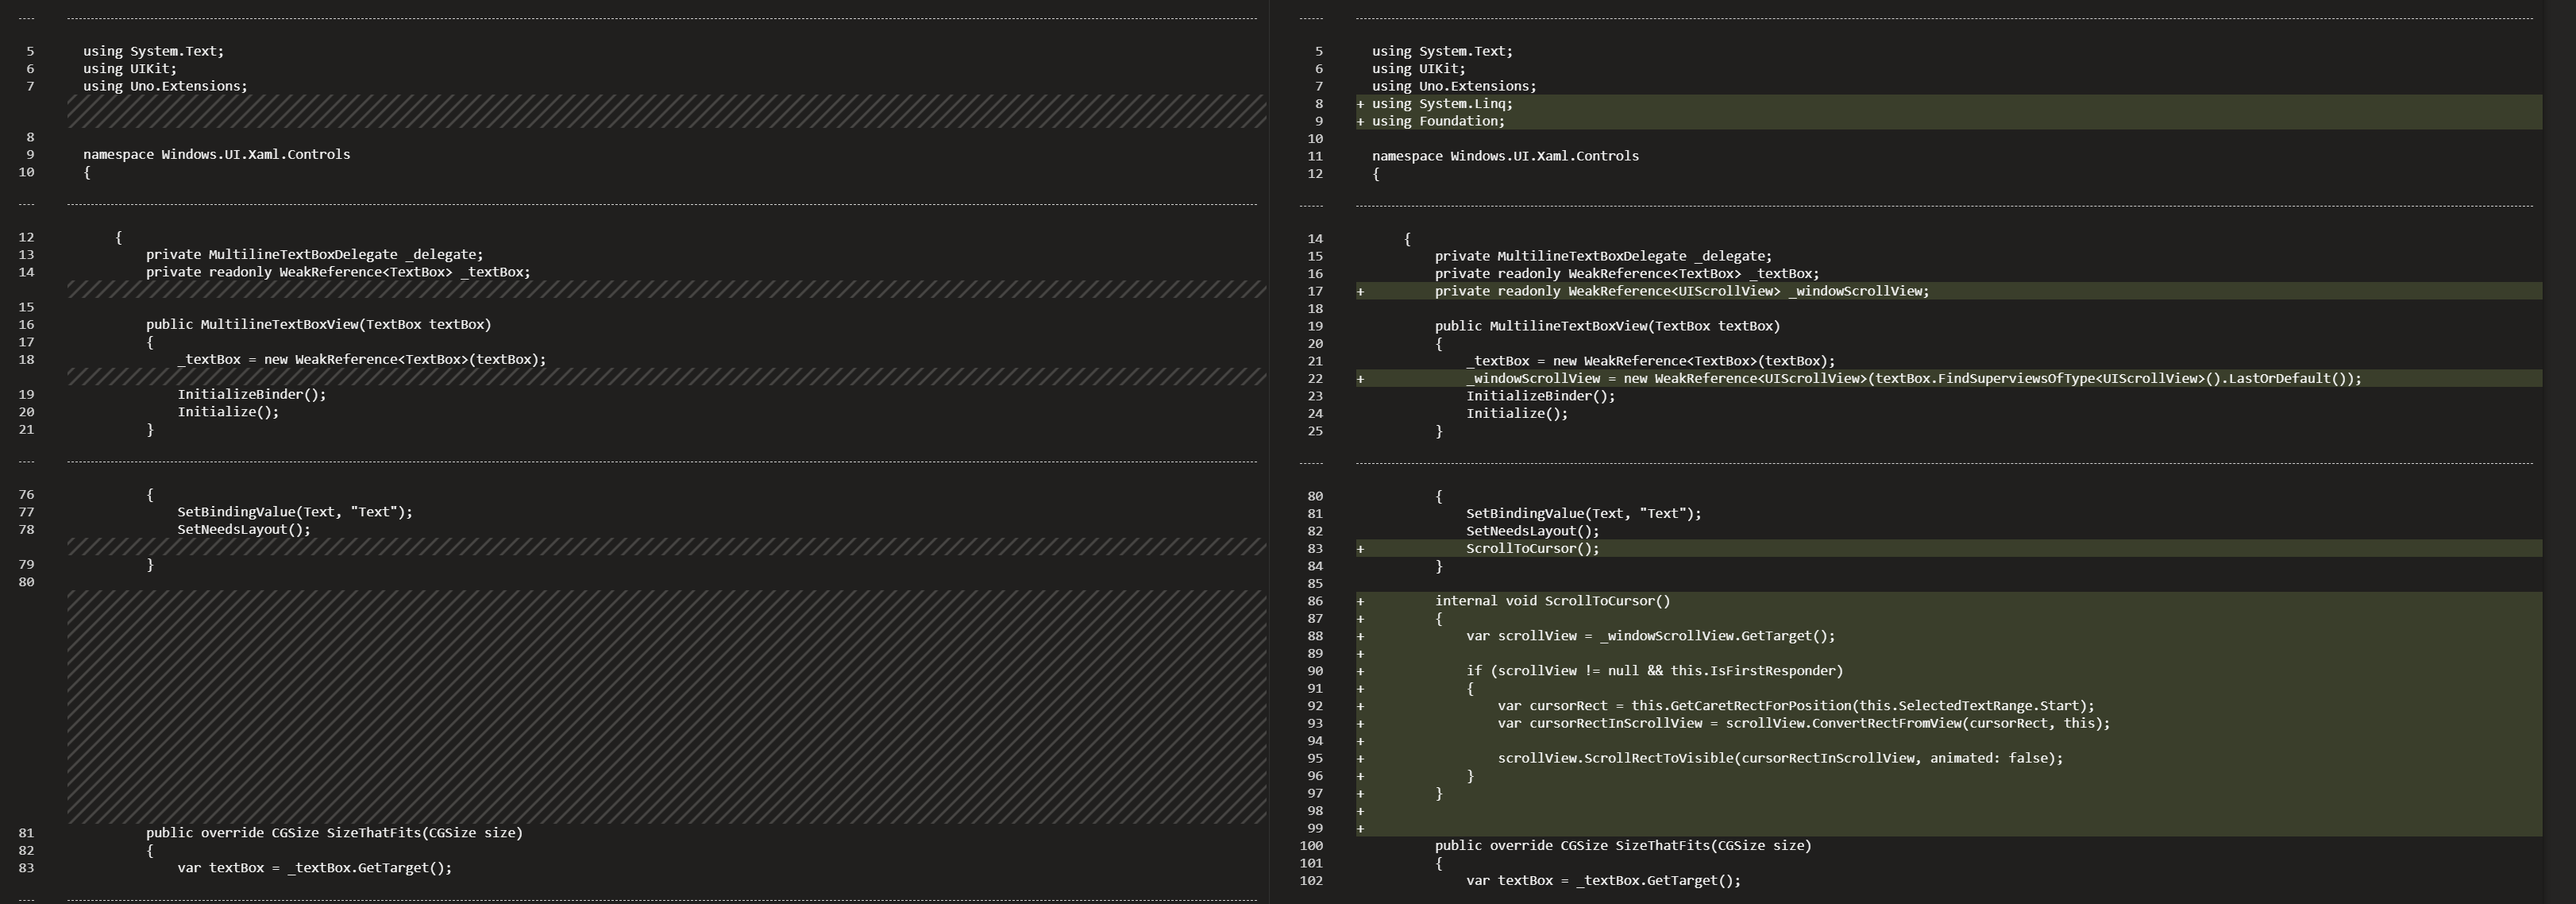Select line number 18 in the left pane

click(x=26, y=359)
